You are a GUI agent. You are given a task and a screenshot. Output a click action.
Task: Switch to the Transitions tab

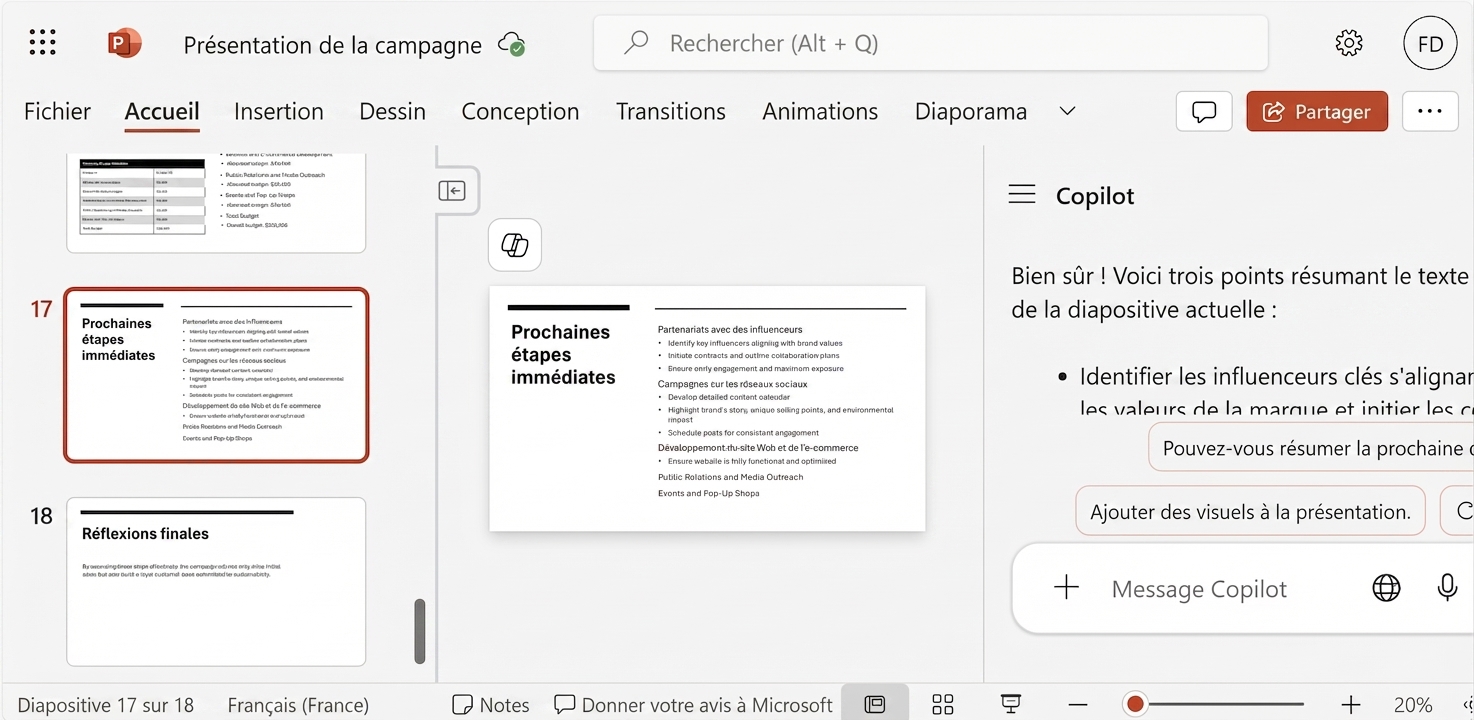(x=671, y=111)
